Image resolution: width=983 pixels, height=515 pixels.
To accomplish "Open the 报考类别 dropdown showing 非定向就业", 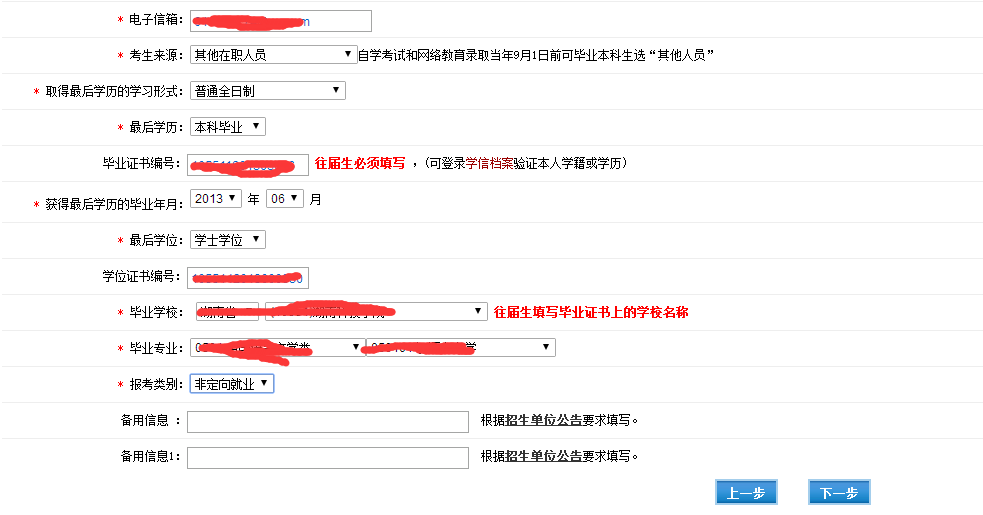I will [231, 383].
